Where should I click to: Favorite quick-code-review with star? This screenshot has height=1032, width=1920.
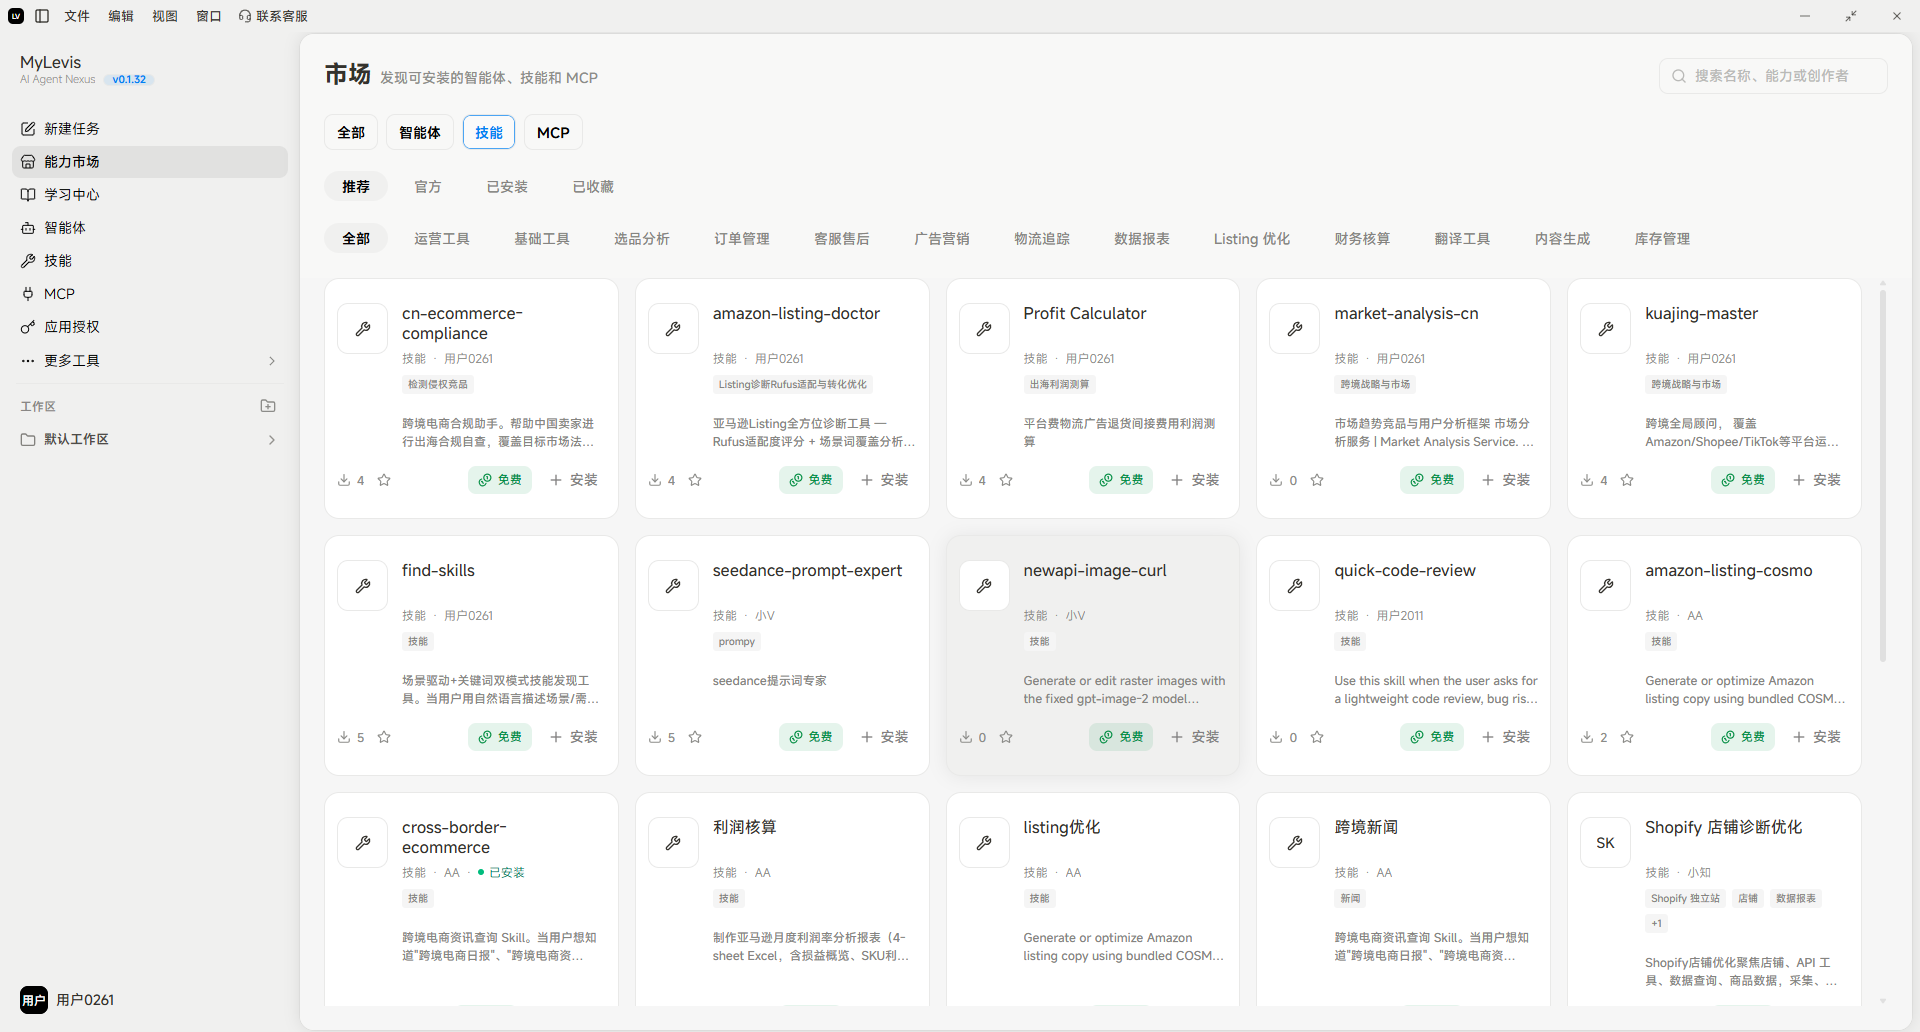(x=1317, y=737)
